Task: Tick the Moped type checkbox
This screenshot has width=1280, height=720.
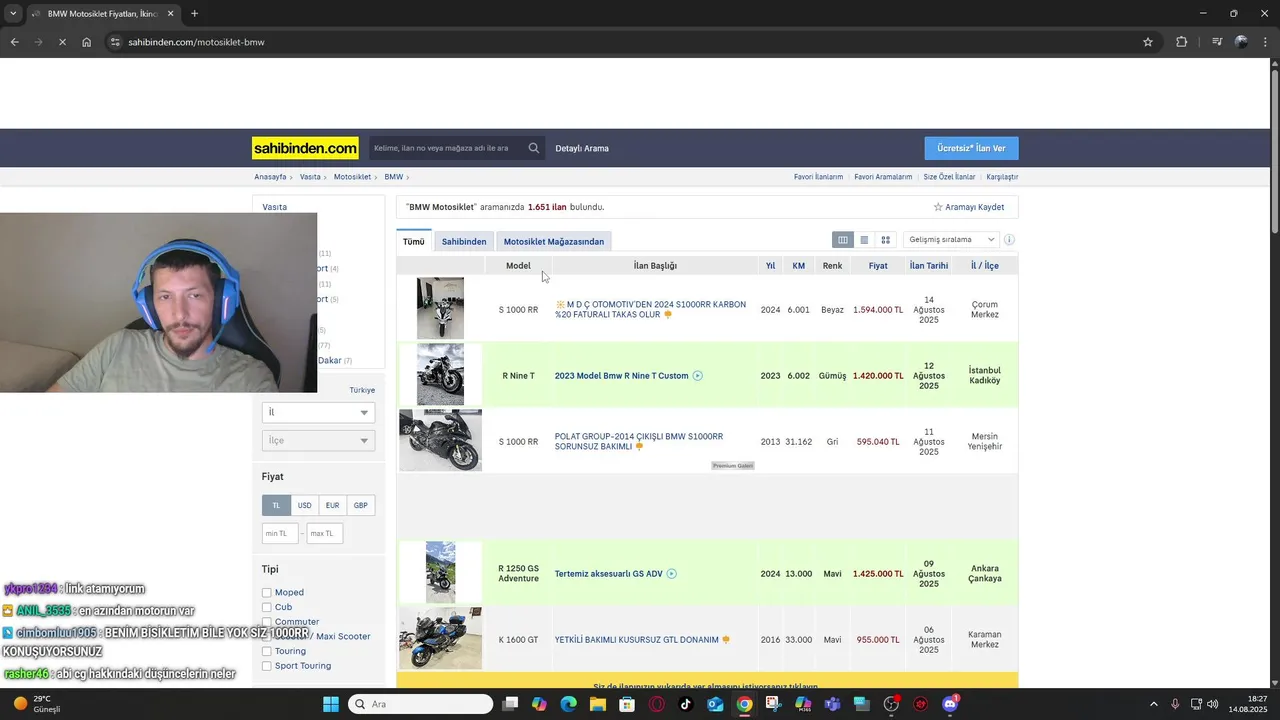Action: tap(267, 593)
